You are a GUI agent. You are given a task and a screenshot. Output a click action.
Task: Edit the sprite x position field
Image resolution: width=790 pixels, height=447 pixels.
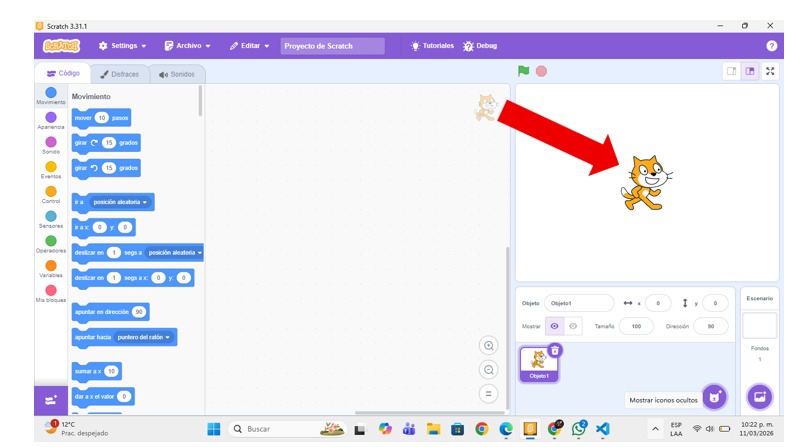[x=658, y=303]
